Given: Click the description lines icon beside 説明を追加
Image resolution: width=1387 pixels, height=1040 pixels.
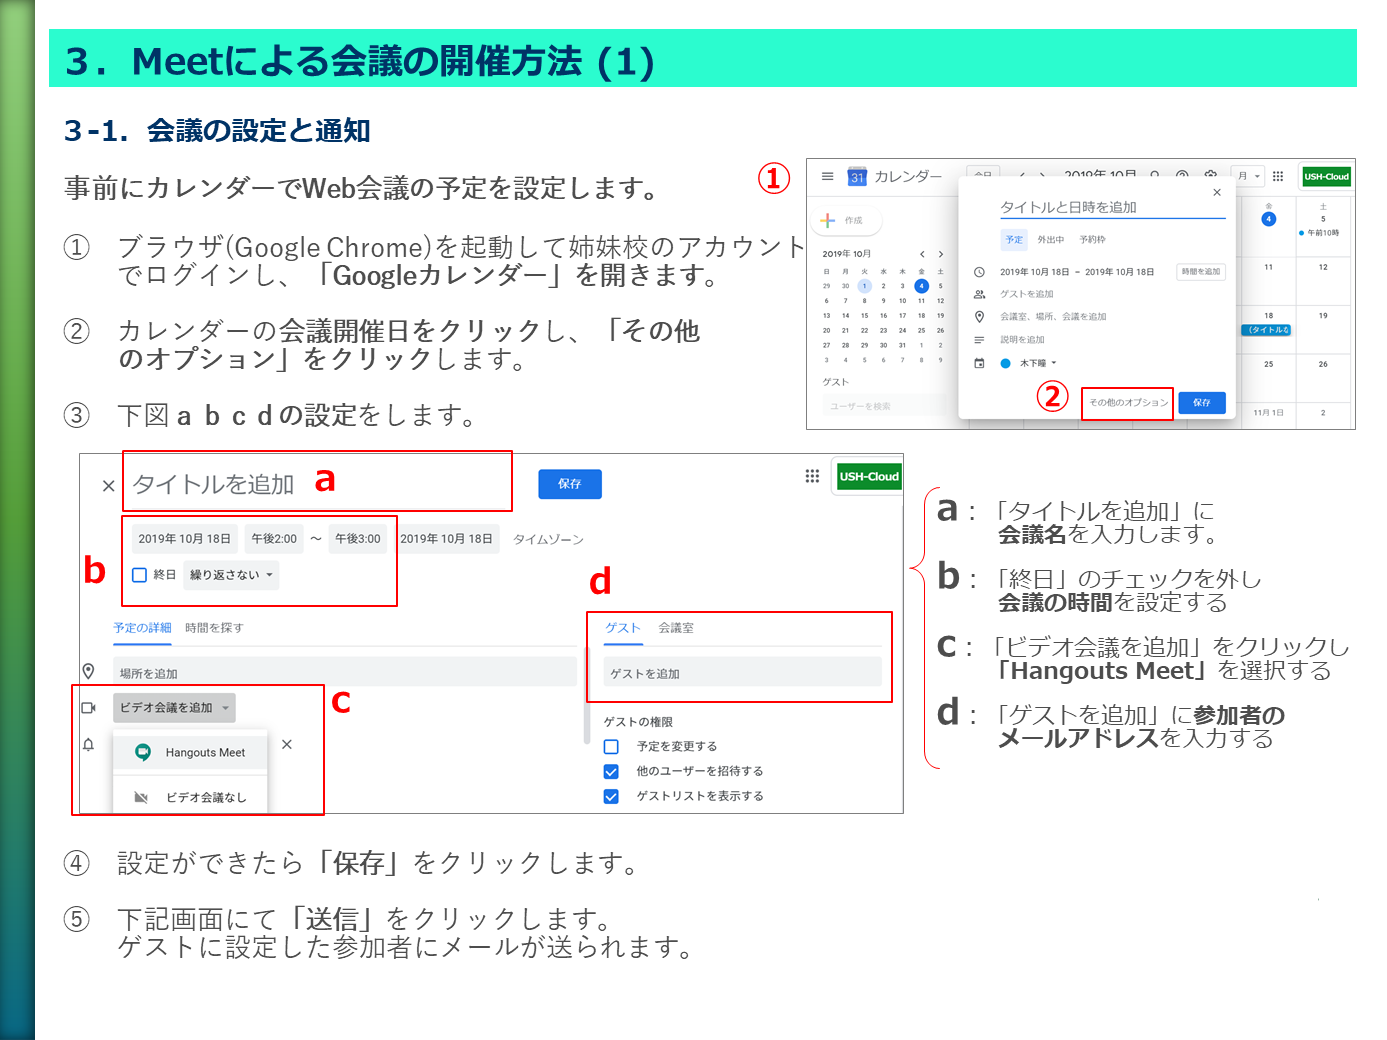Looking at the screenshot, I should point(979,340).
